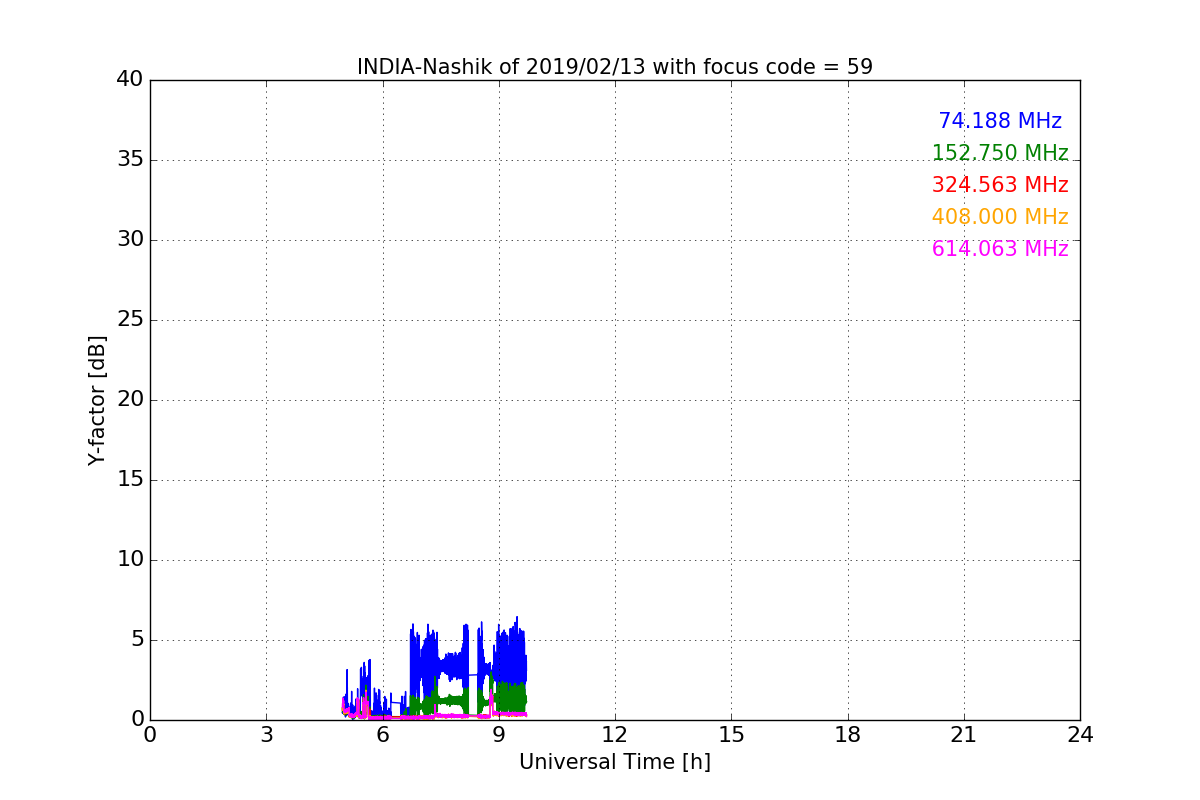
Task: Select the 152.750 MHz legend label
Action: (999, 153)
